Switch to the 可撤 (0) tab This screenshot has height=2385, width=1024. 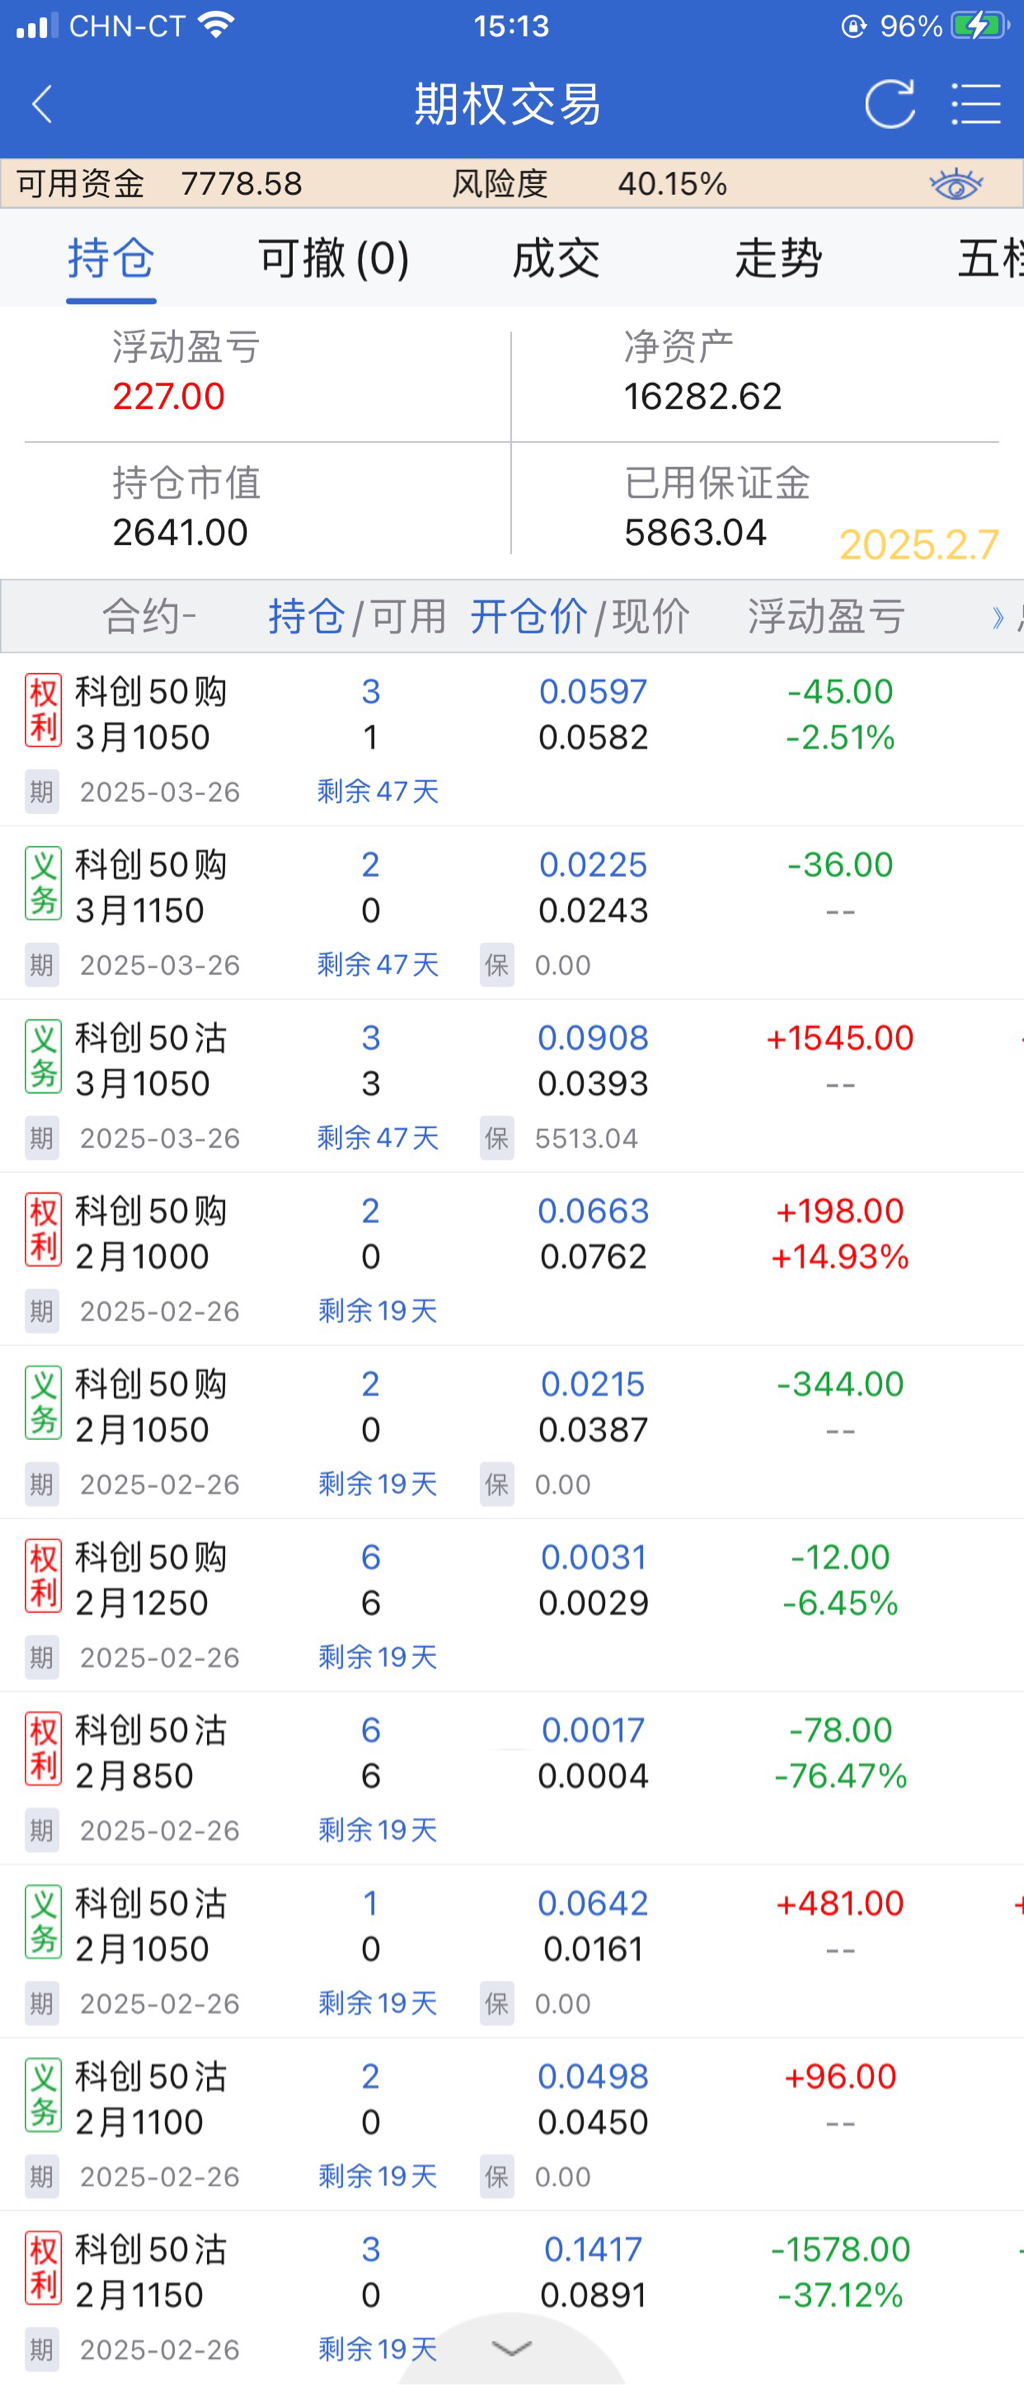point(333,259)
